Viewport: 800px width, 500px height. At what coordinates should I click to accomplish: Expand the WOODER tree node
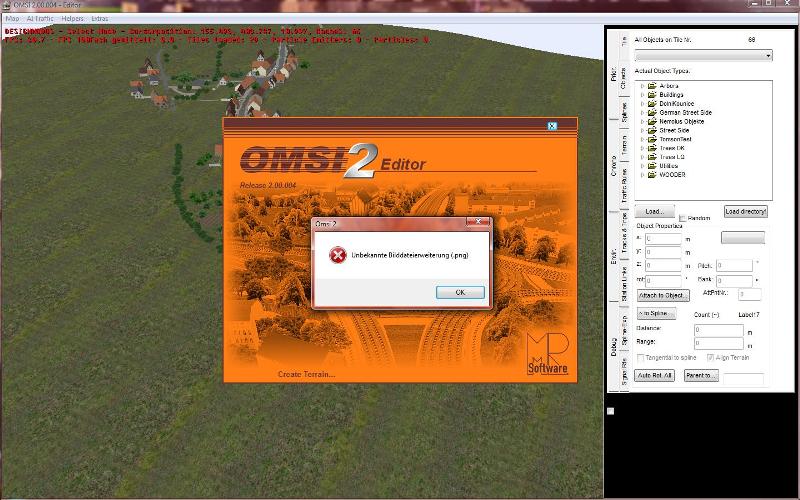click(x=642, y=175)
